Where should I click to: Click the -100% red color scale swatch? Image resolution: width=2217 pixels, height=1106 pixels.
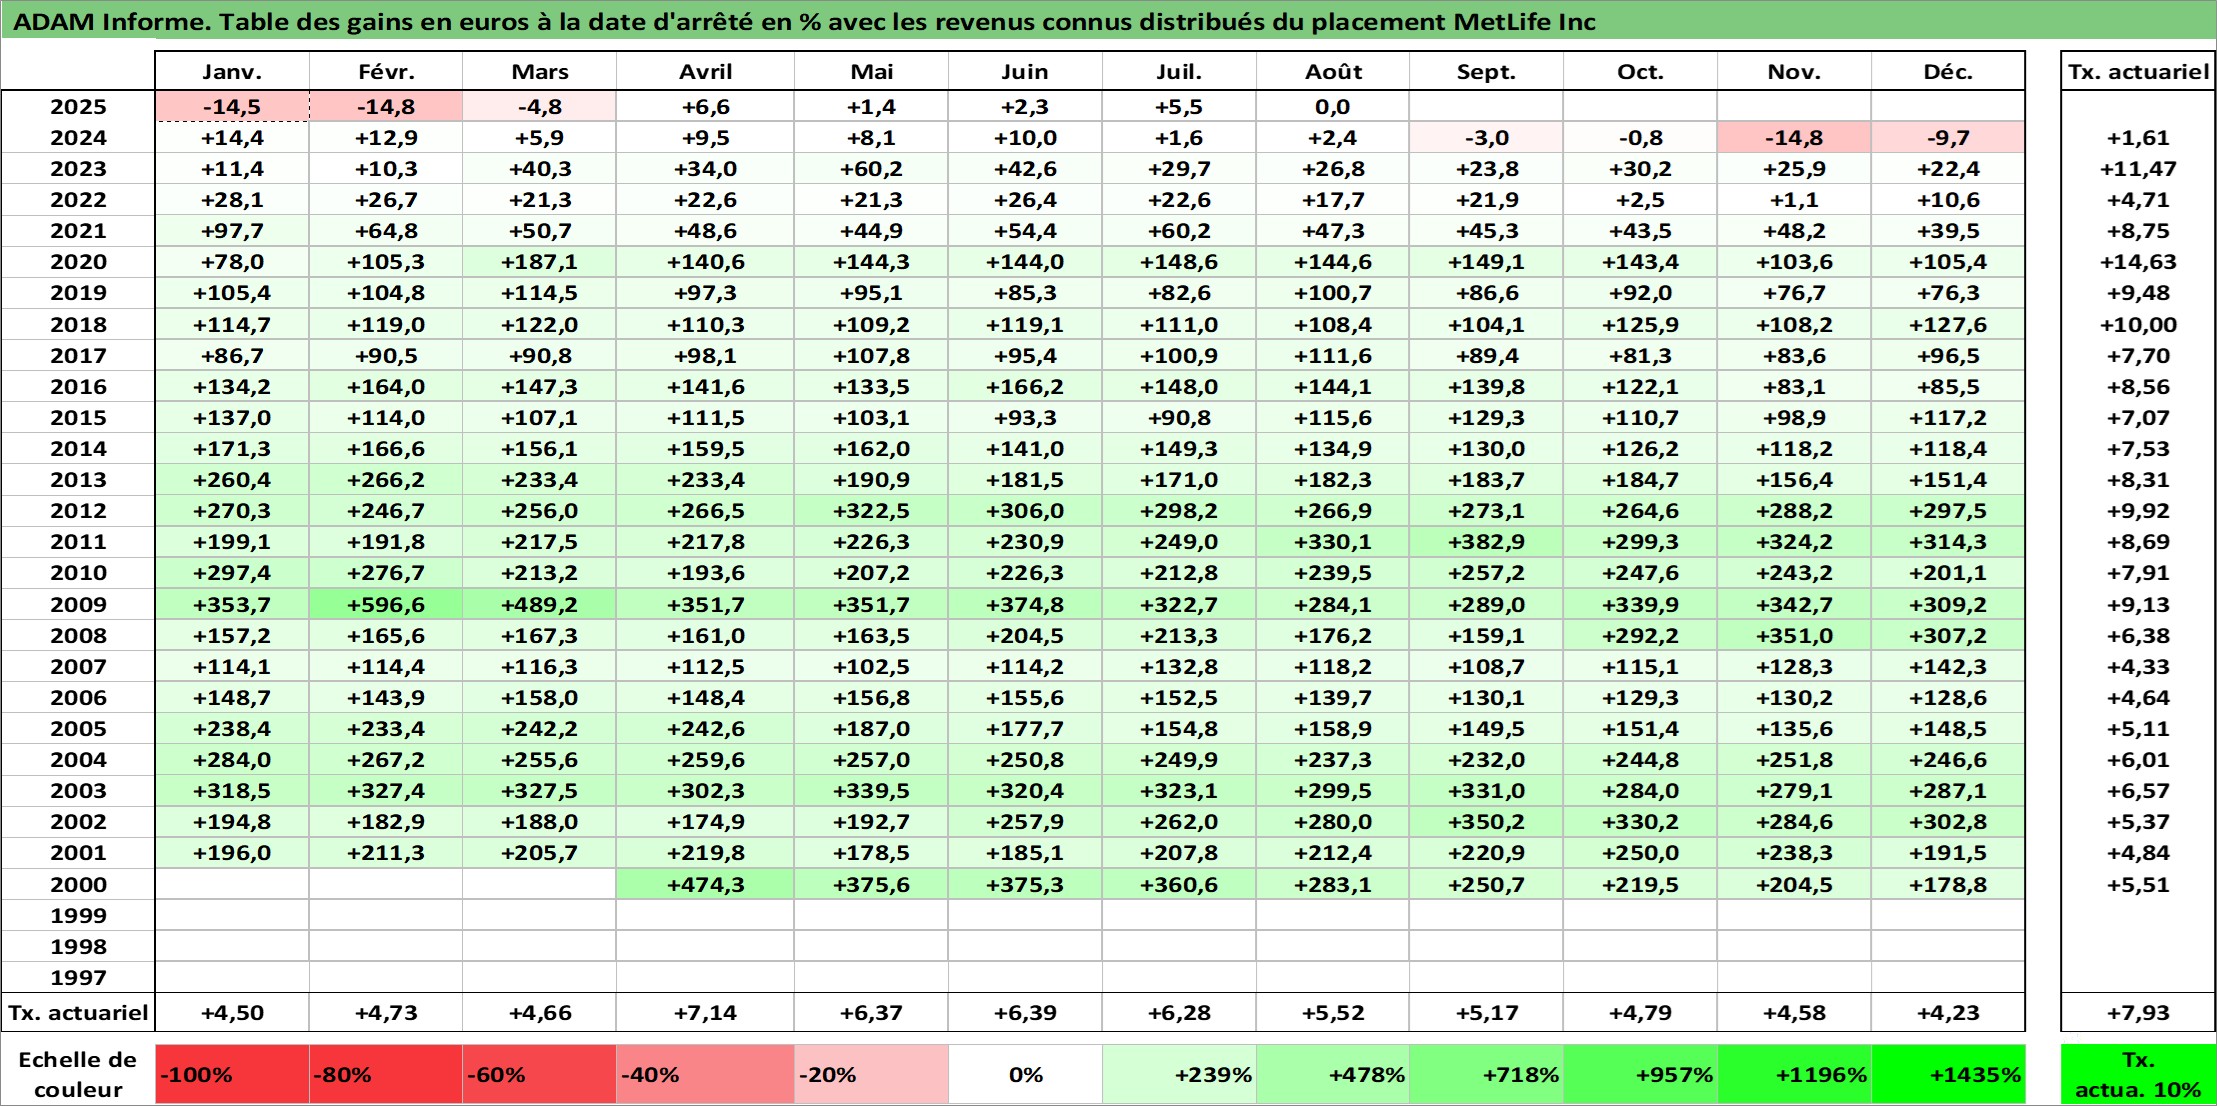[x=232, y=1075]
